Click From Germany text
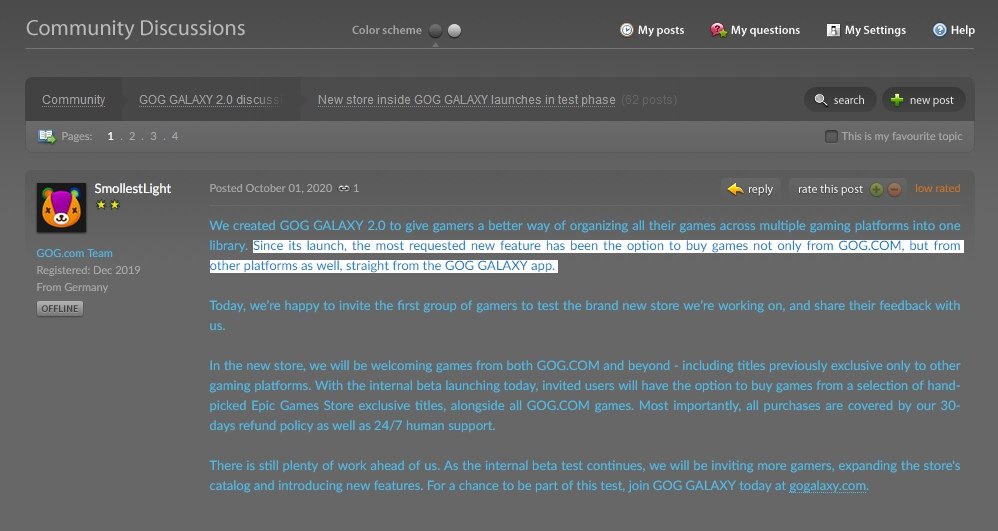 (72, 287)
